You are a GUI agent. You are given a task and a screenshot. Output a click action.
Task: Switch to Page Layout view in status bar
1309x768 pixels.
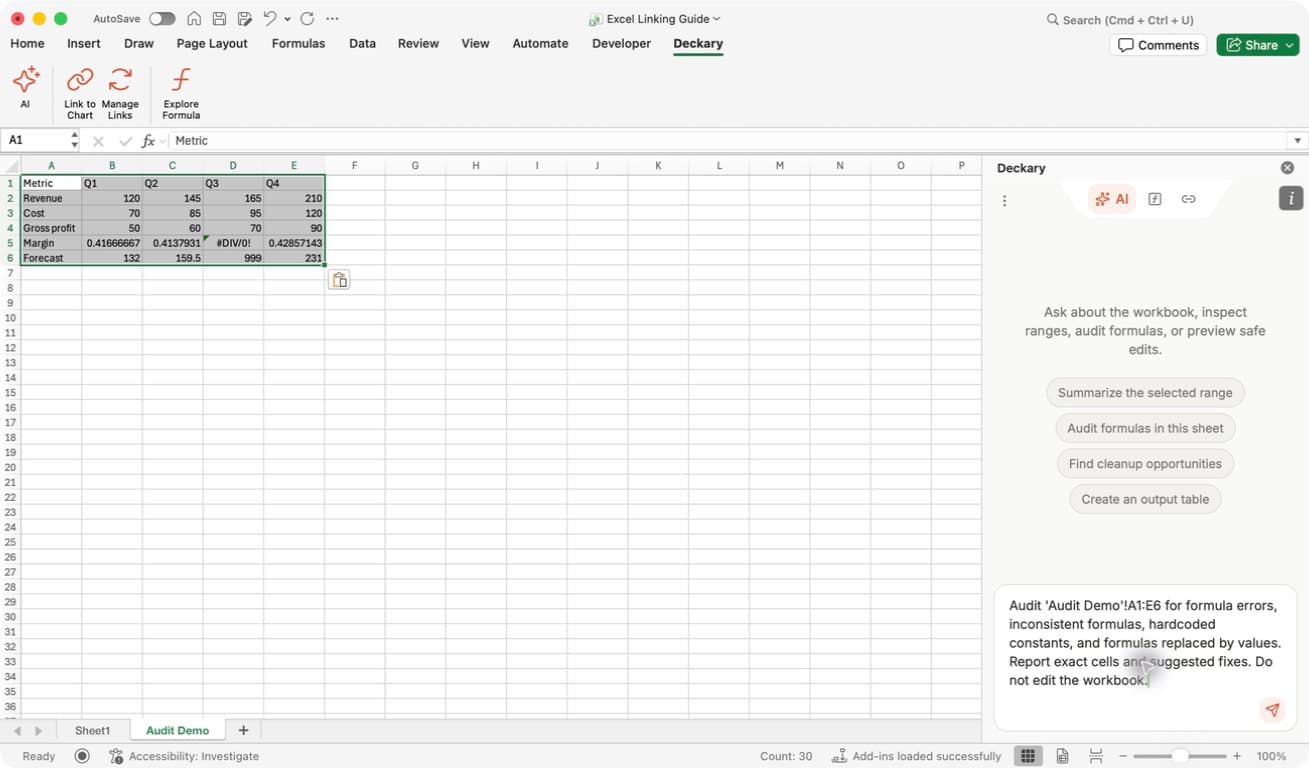click(1062, 756)
